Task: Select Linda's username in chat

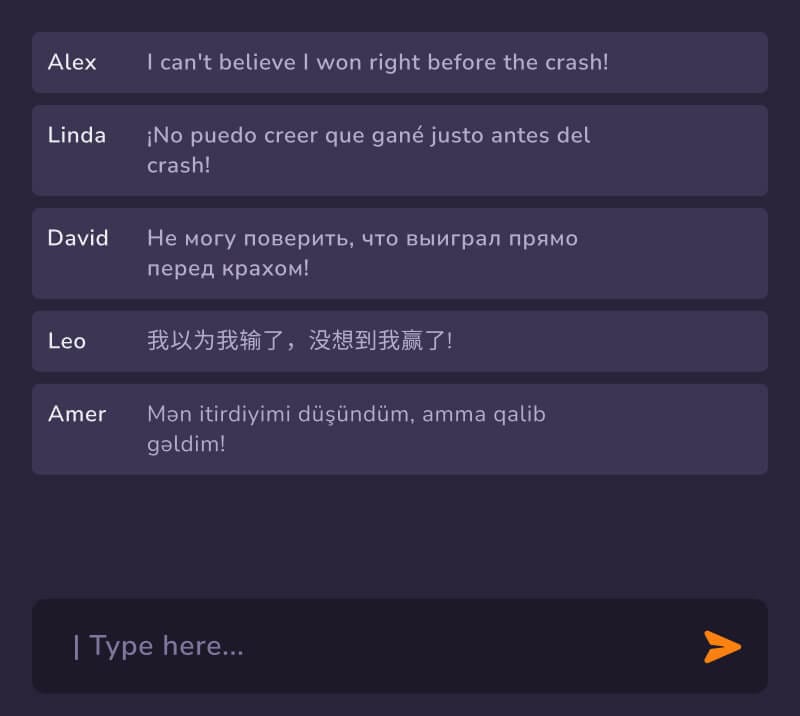Action: pos(77,135)
